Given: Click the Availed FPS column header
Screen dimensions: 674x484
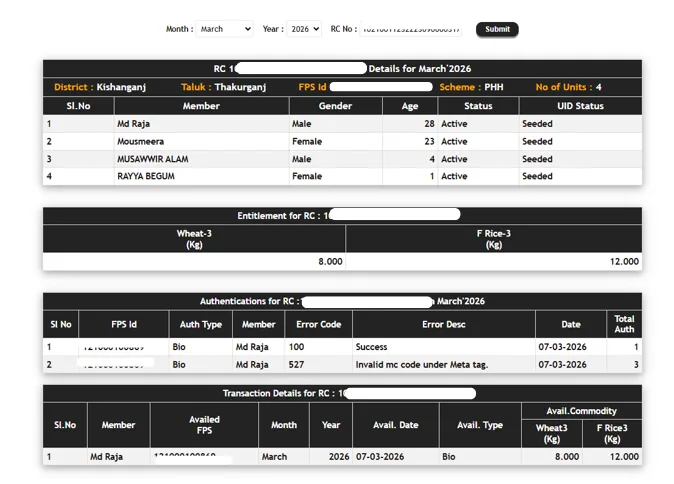Looking at the screenshot, I should (204, 425).
